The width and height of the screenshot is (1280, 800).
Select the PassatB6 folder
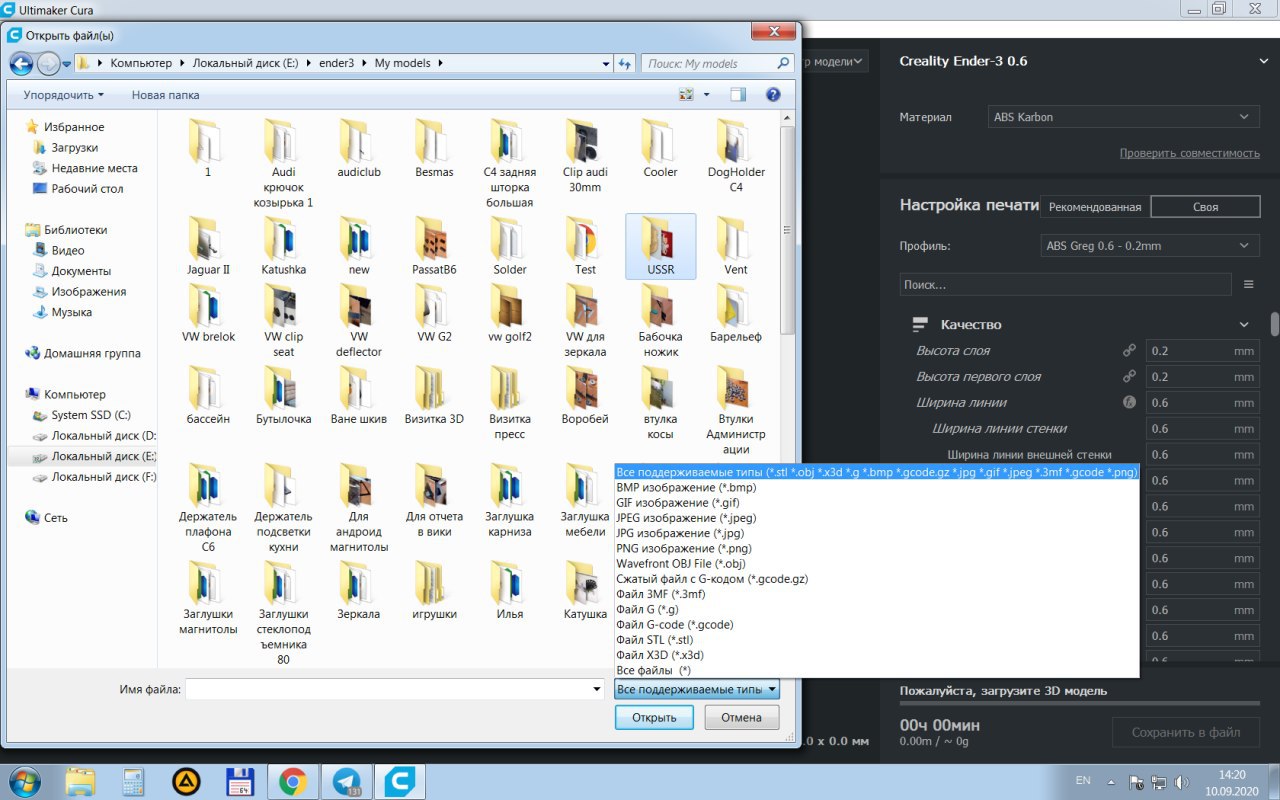coord(434,246)
